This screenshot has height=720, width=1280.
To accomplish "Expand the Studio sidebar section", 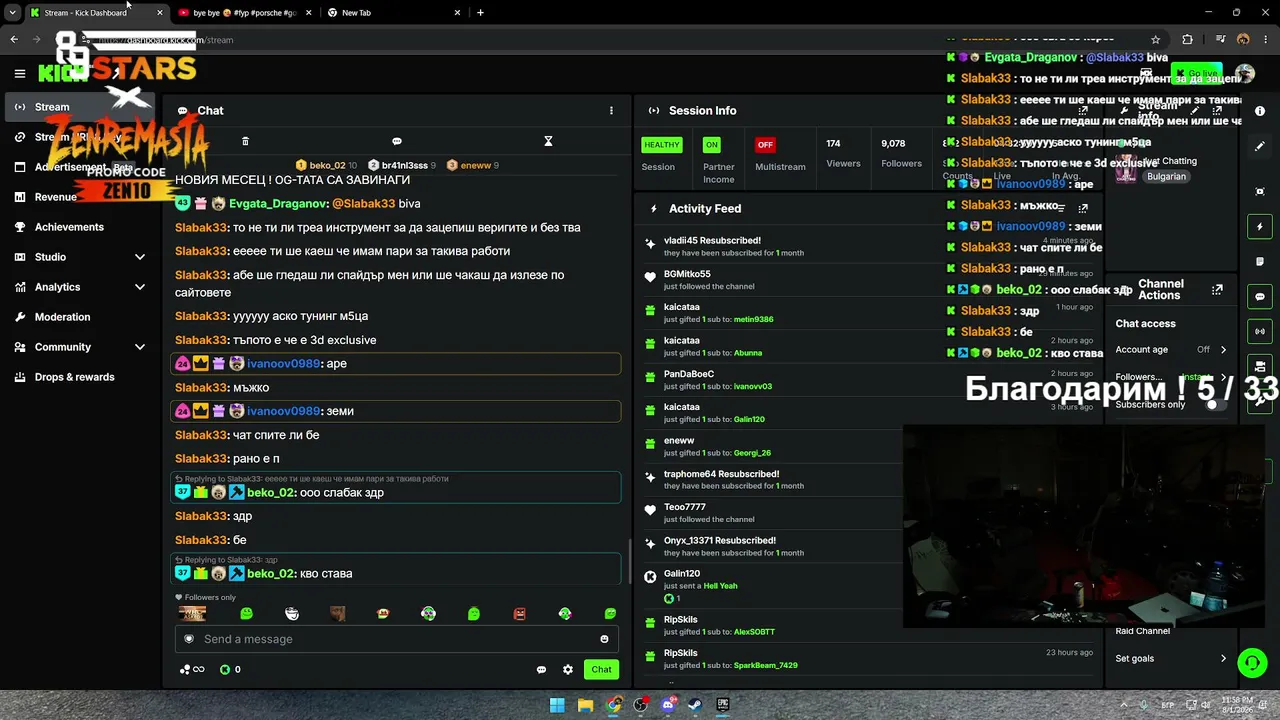I will point(80,257).
